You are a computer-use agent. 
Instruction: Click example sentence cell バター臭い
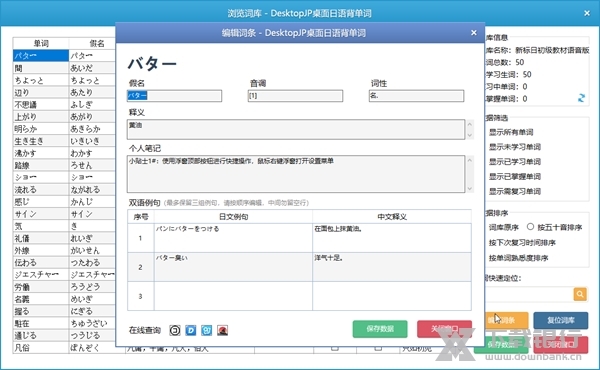coord(233,267)
